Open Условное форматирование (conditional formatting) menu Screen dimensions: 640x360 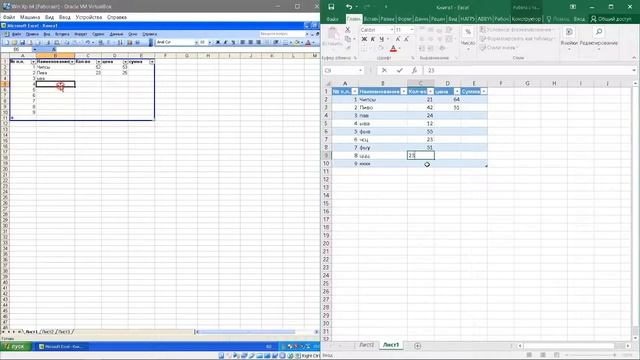click(x=516, y=30)
